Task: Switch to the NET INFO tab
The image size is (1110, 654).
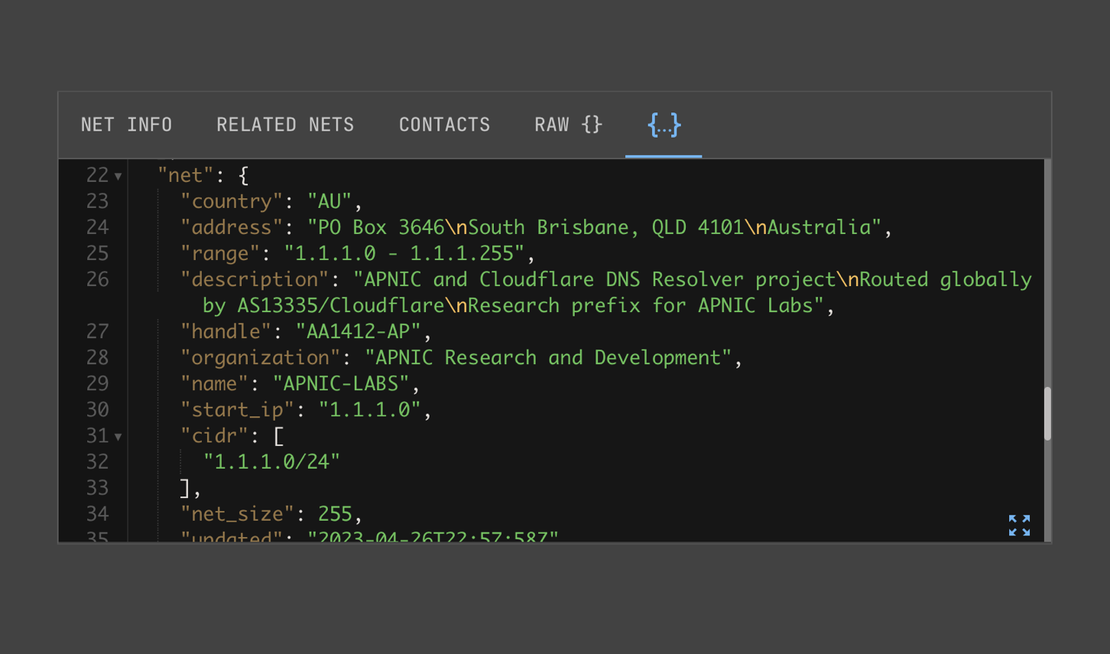Action: coord(126,124)
